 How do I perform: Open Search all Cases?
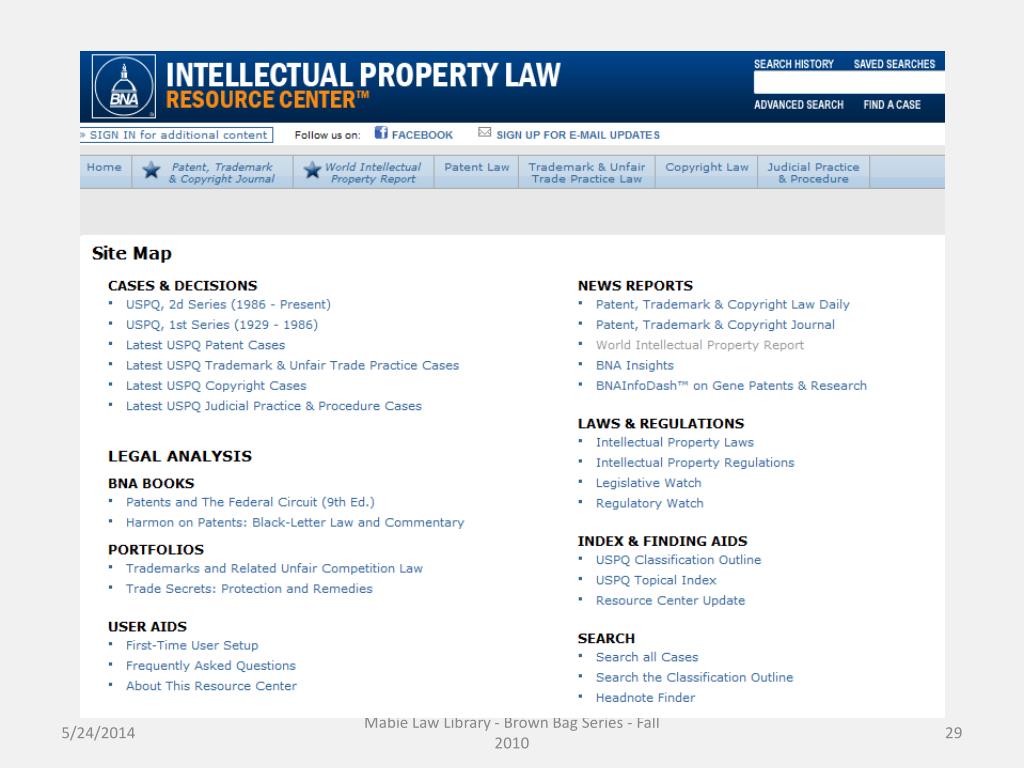(x=647, y=657)
